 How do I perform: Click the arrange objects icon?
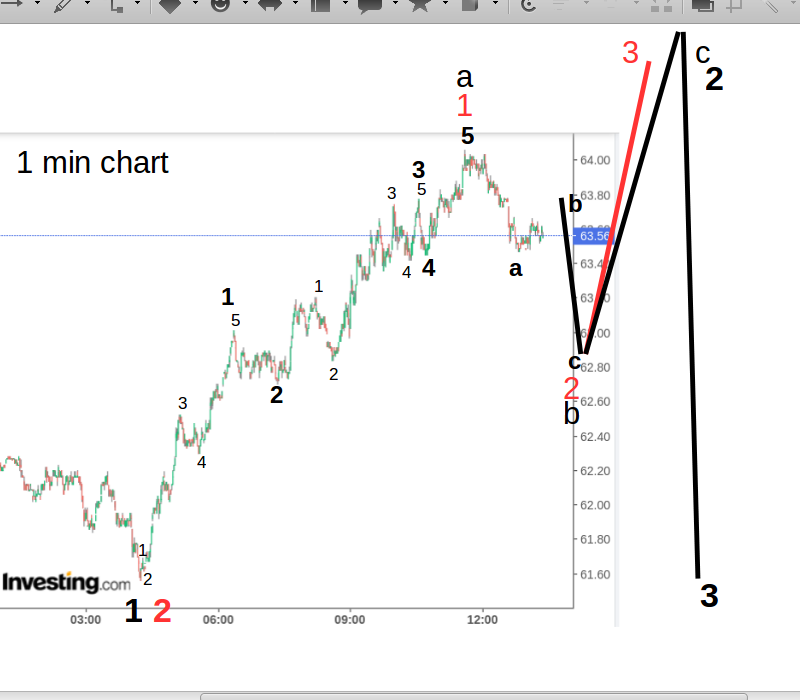(700, 8)
